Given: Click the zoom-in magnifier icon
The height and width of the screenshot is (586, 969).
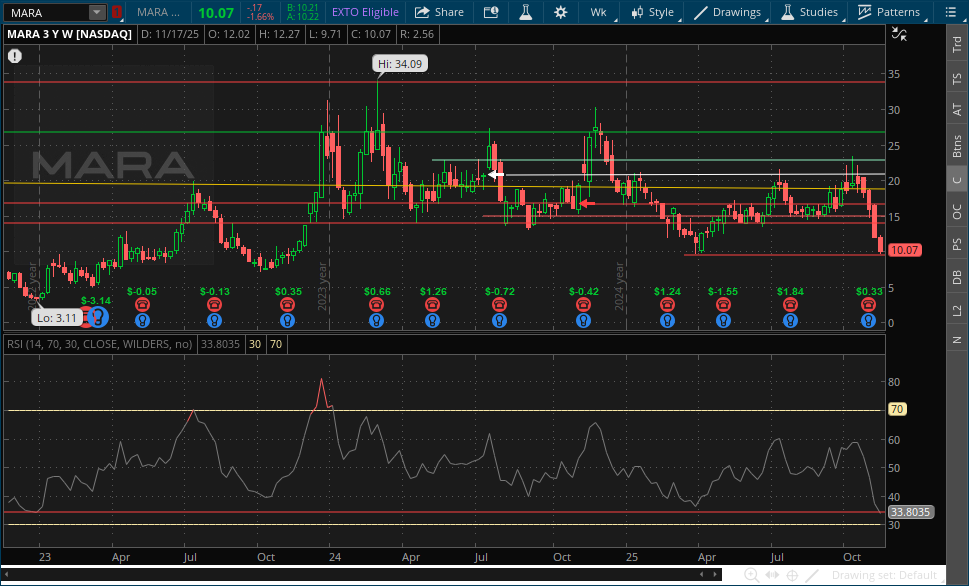Looking at the screenshot, I should (x=751, y=575).
